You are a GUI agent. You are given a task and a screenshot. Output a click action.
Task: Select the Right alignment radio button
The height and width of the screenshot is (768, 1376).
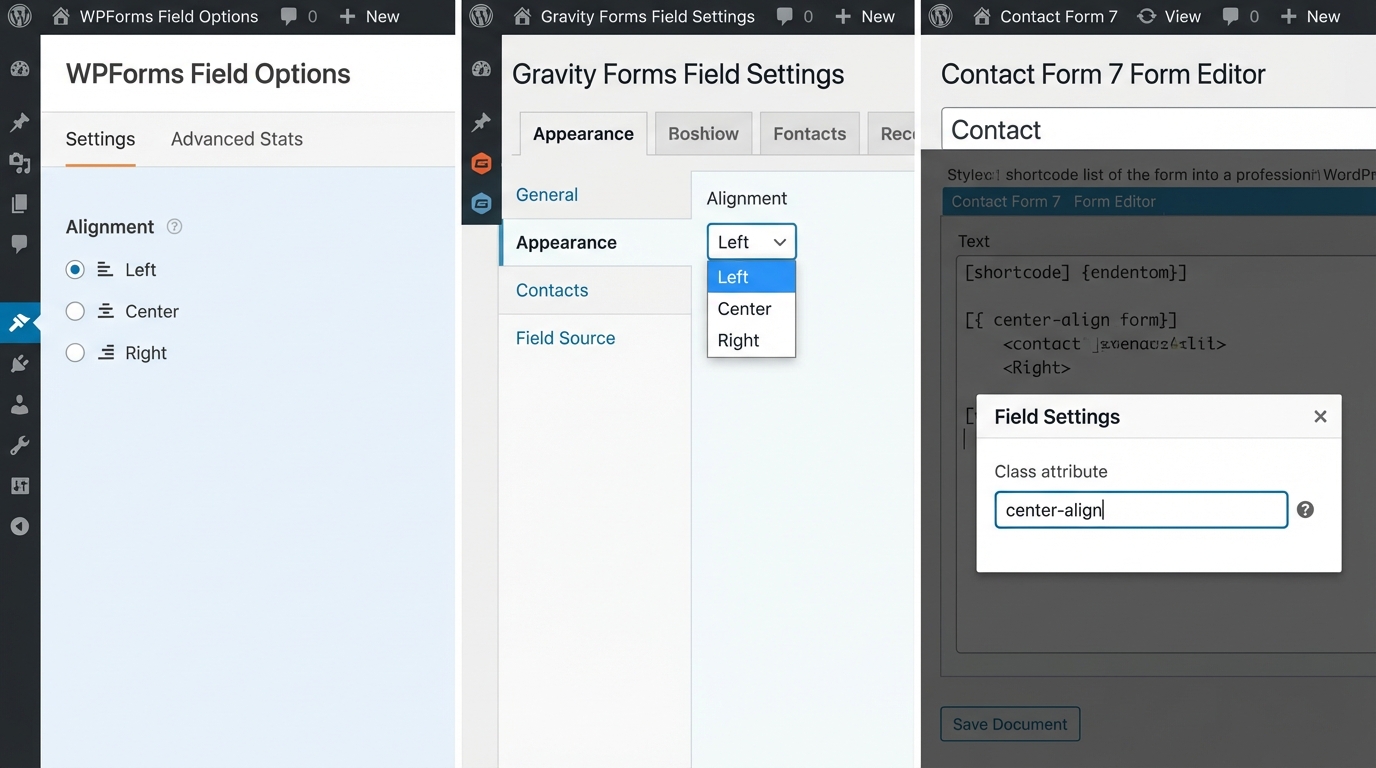coord(75,353)
